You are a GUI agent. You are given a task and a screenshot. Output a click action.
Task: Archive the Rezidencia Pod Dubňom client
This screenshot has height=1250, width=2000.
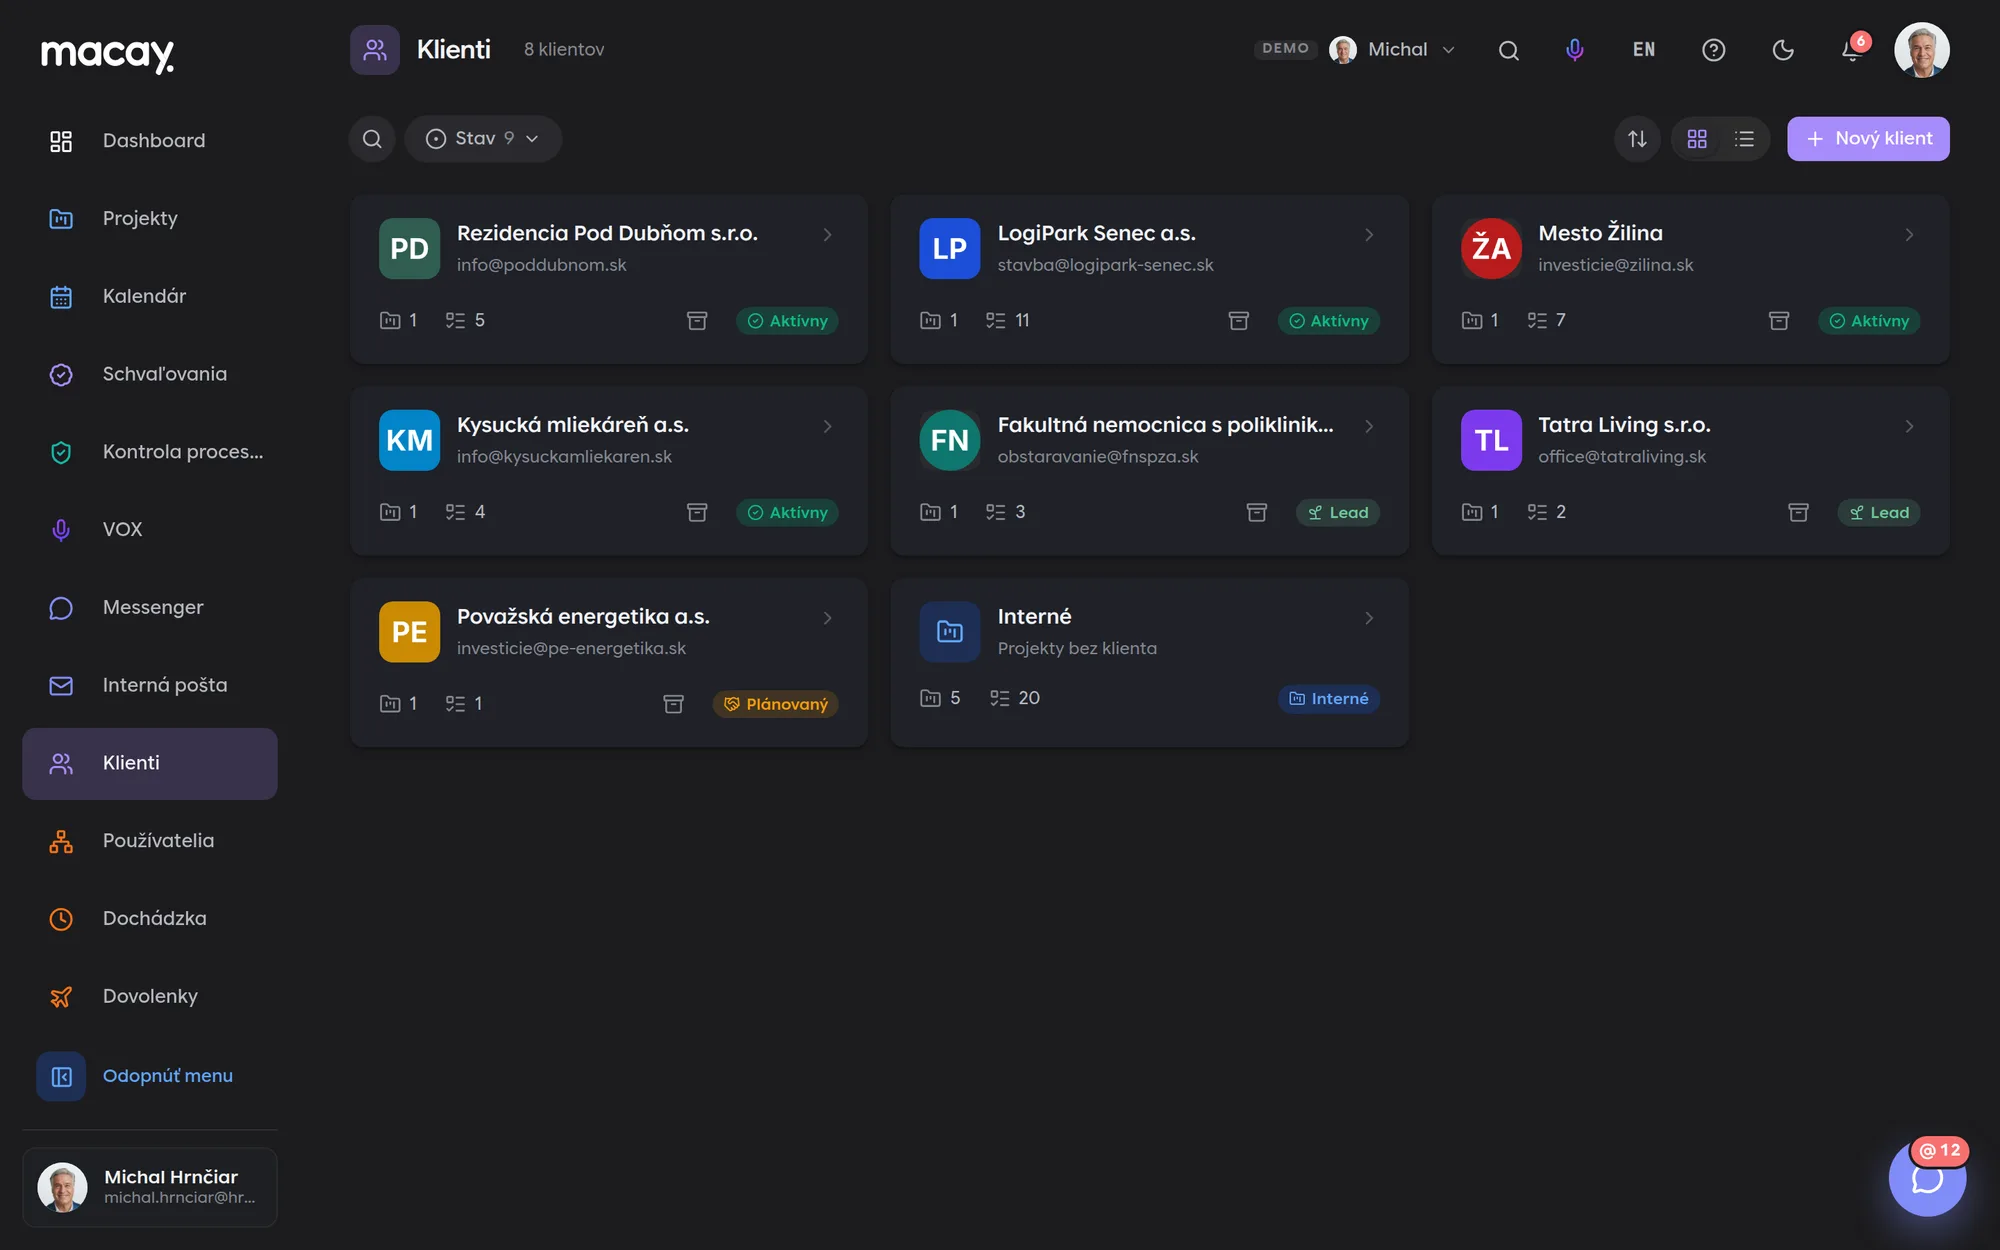point(697,320)
